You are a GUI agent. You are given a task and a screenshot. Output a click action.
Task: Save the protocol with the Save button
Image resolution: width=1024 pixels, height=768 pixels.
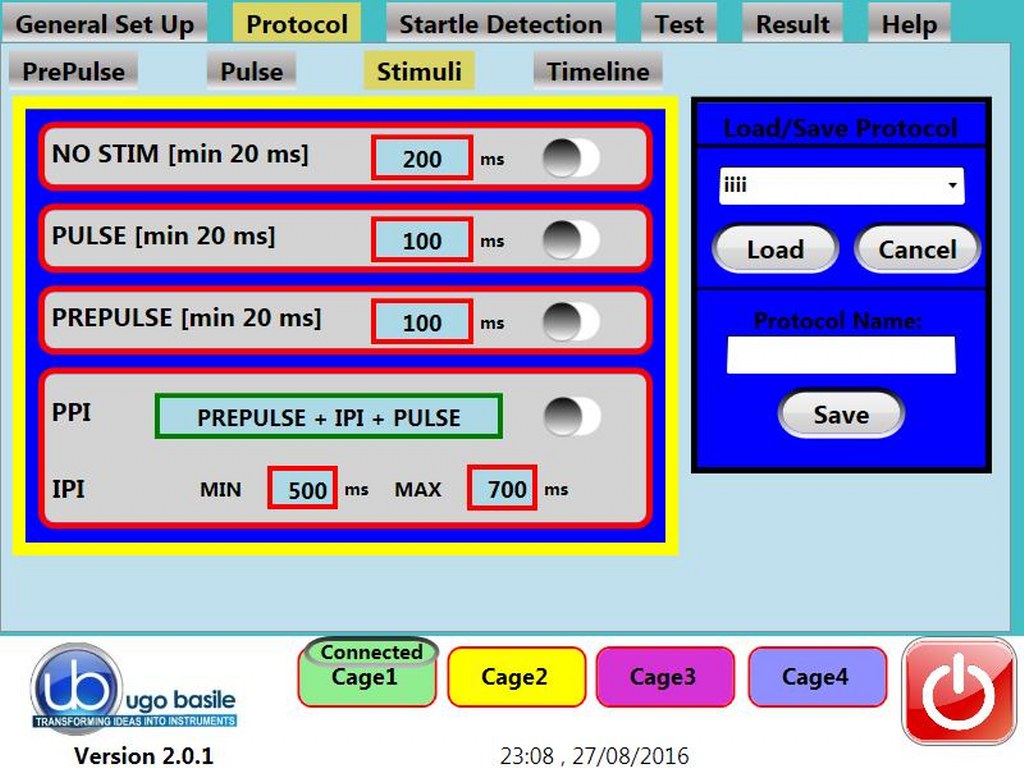point(841,414)
